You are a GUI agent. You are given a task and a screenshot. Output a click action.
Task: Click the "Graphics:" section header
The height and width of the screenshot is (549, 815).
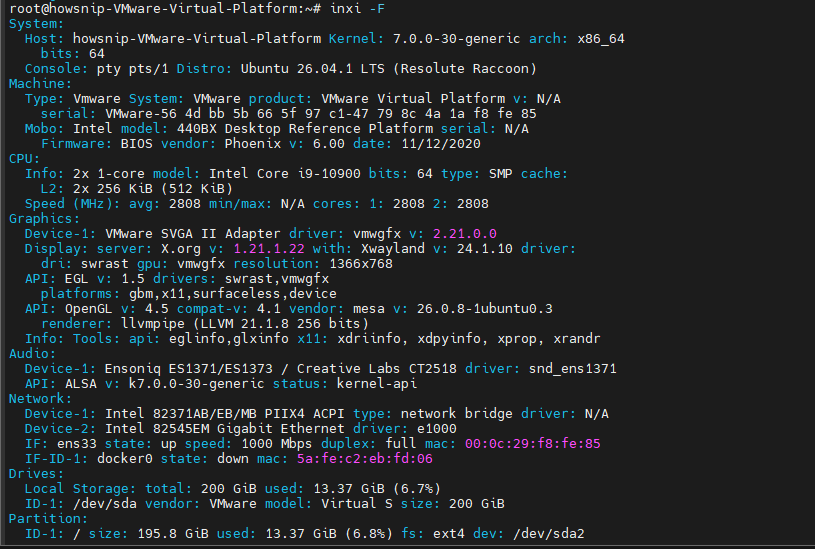44,219
